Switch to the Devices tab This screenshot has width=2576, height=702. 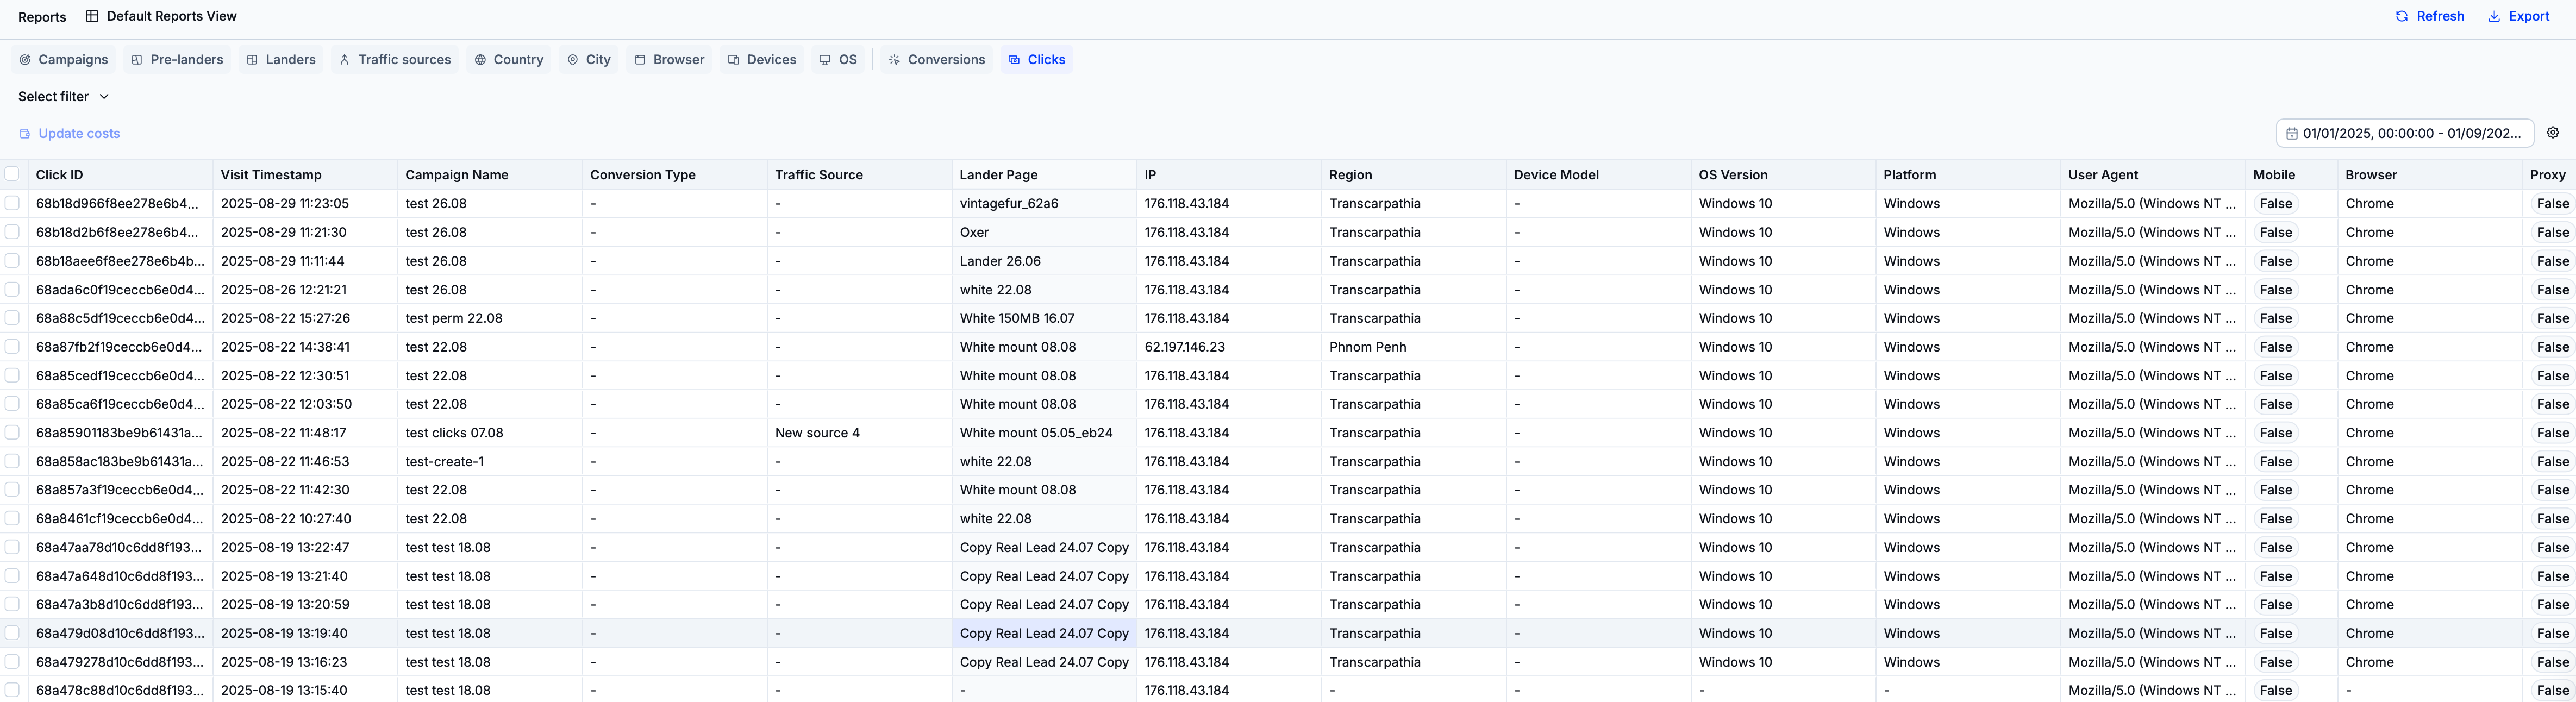(x=761, y=60)
